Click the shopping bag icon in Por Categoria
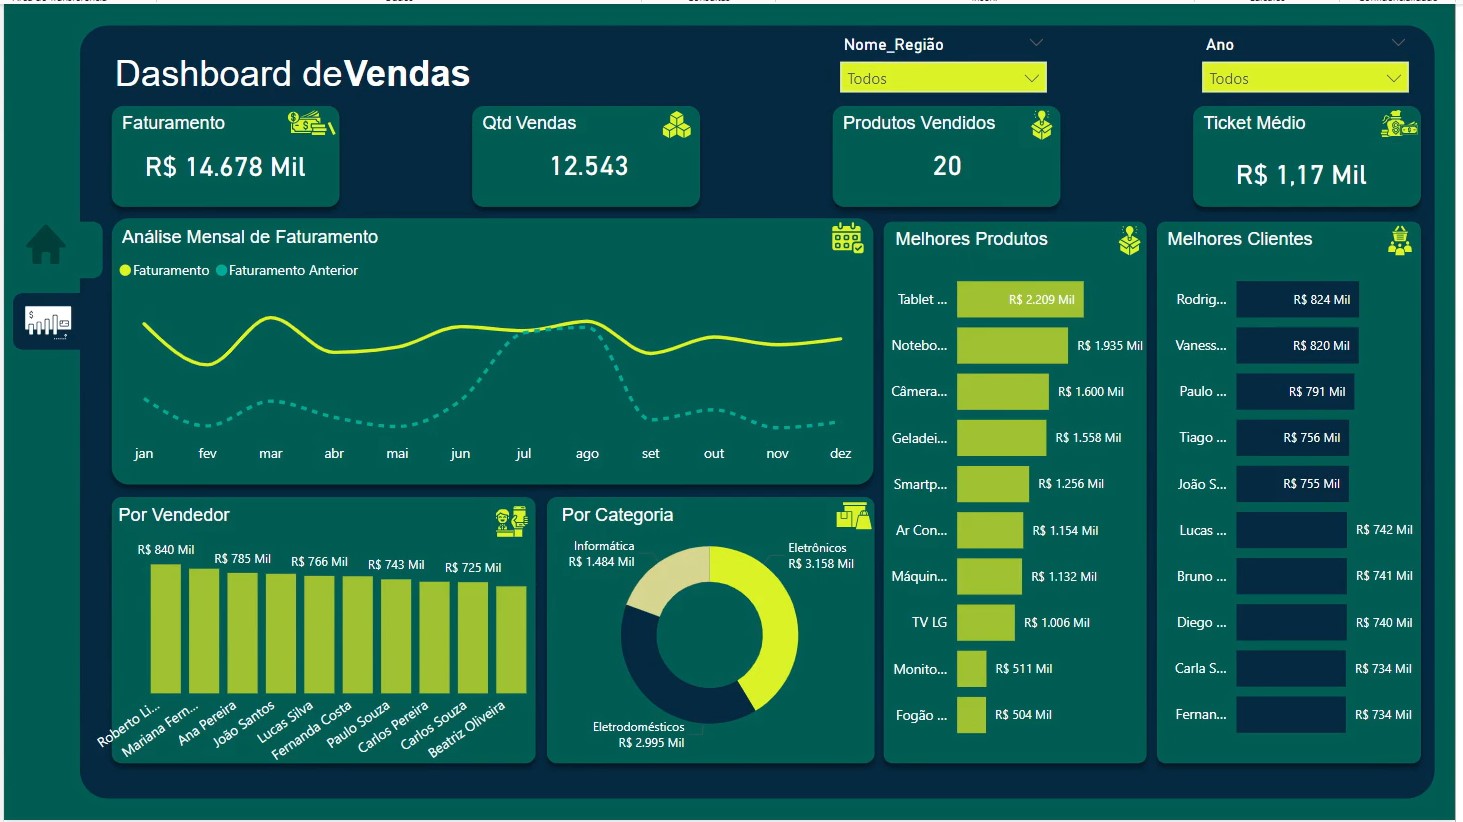Image resolution: width=1463 pixels, height=822 pixels. click(854, 515)
